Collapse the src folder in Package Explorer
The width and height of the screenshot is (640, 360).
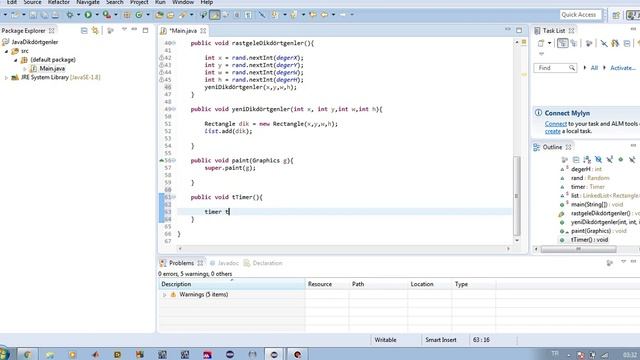tap(6, 51)
